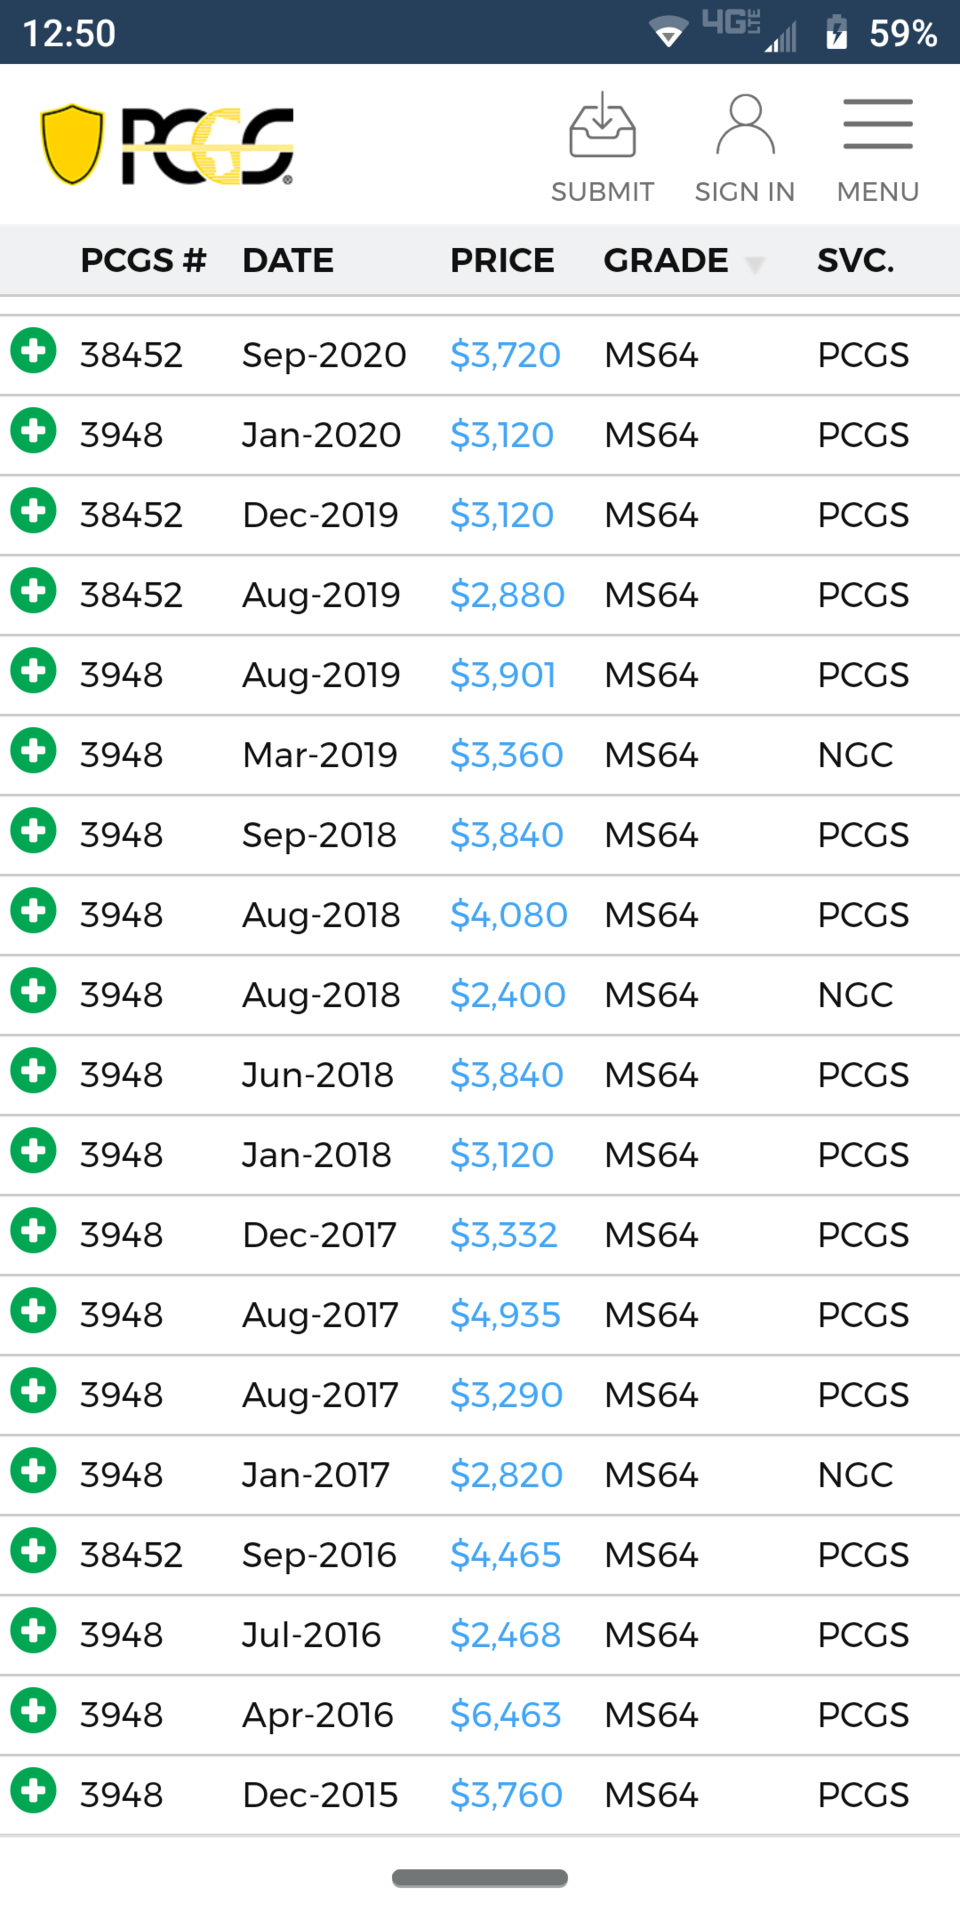Sort by the PCGS # column header
This screenshot has height=1920, width=960.
tap(143, 260)
